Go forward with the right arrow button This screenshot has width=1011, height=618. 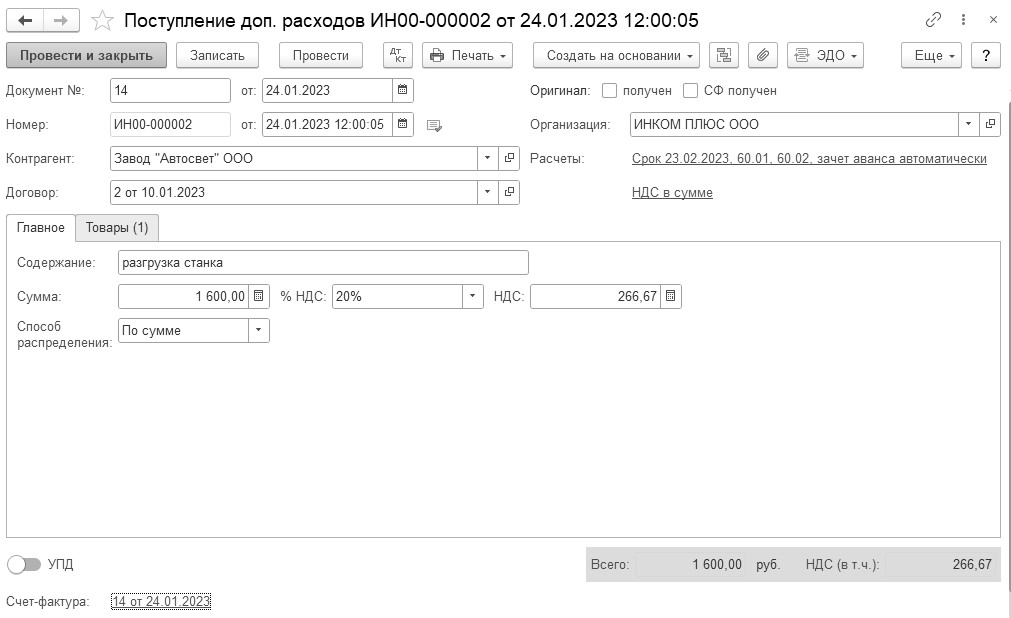tap(61, 21)
